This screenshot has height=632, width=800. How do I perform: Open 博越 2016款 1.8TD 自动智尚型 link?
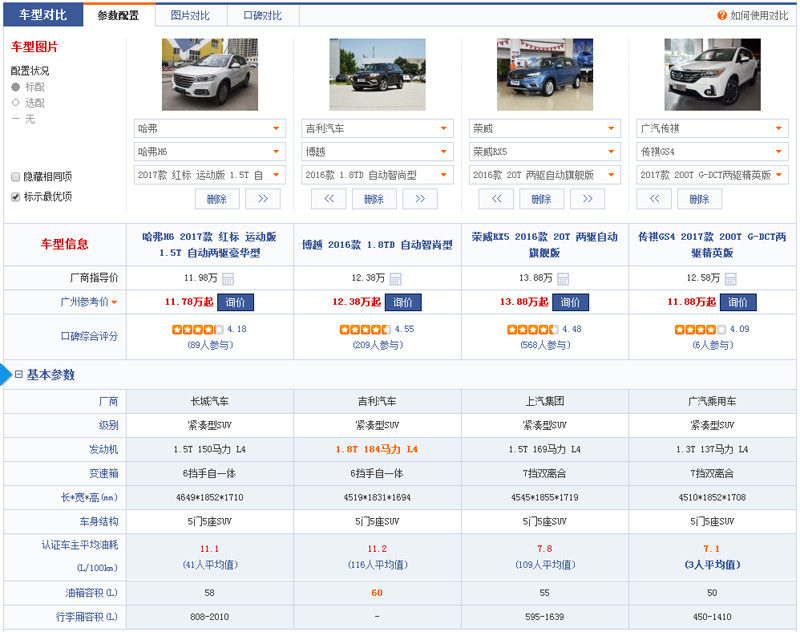pyautogui.click(x=377, y=245)
